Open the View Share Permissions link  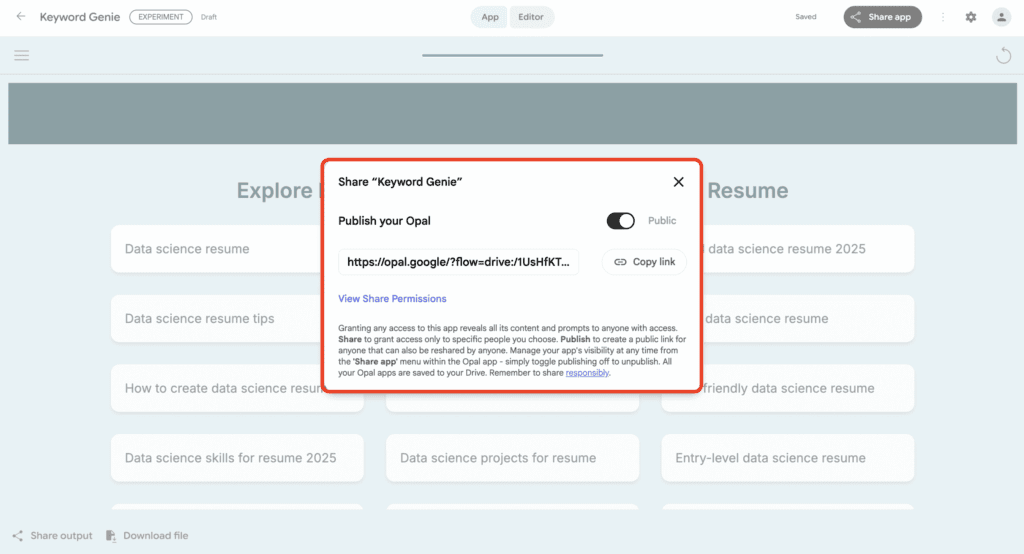tap(392, 299)
